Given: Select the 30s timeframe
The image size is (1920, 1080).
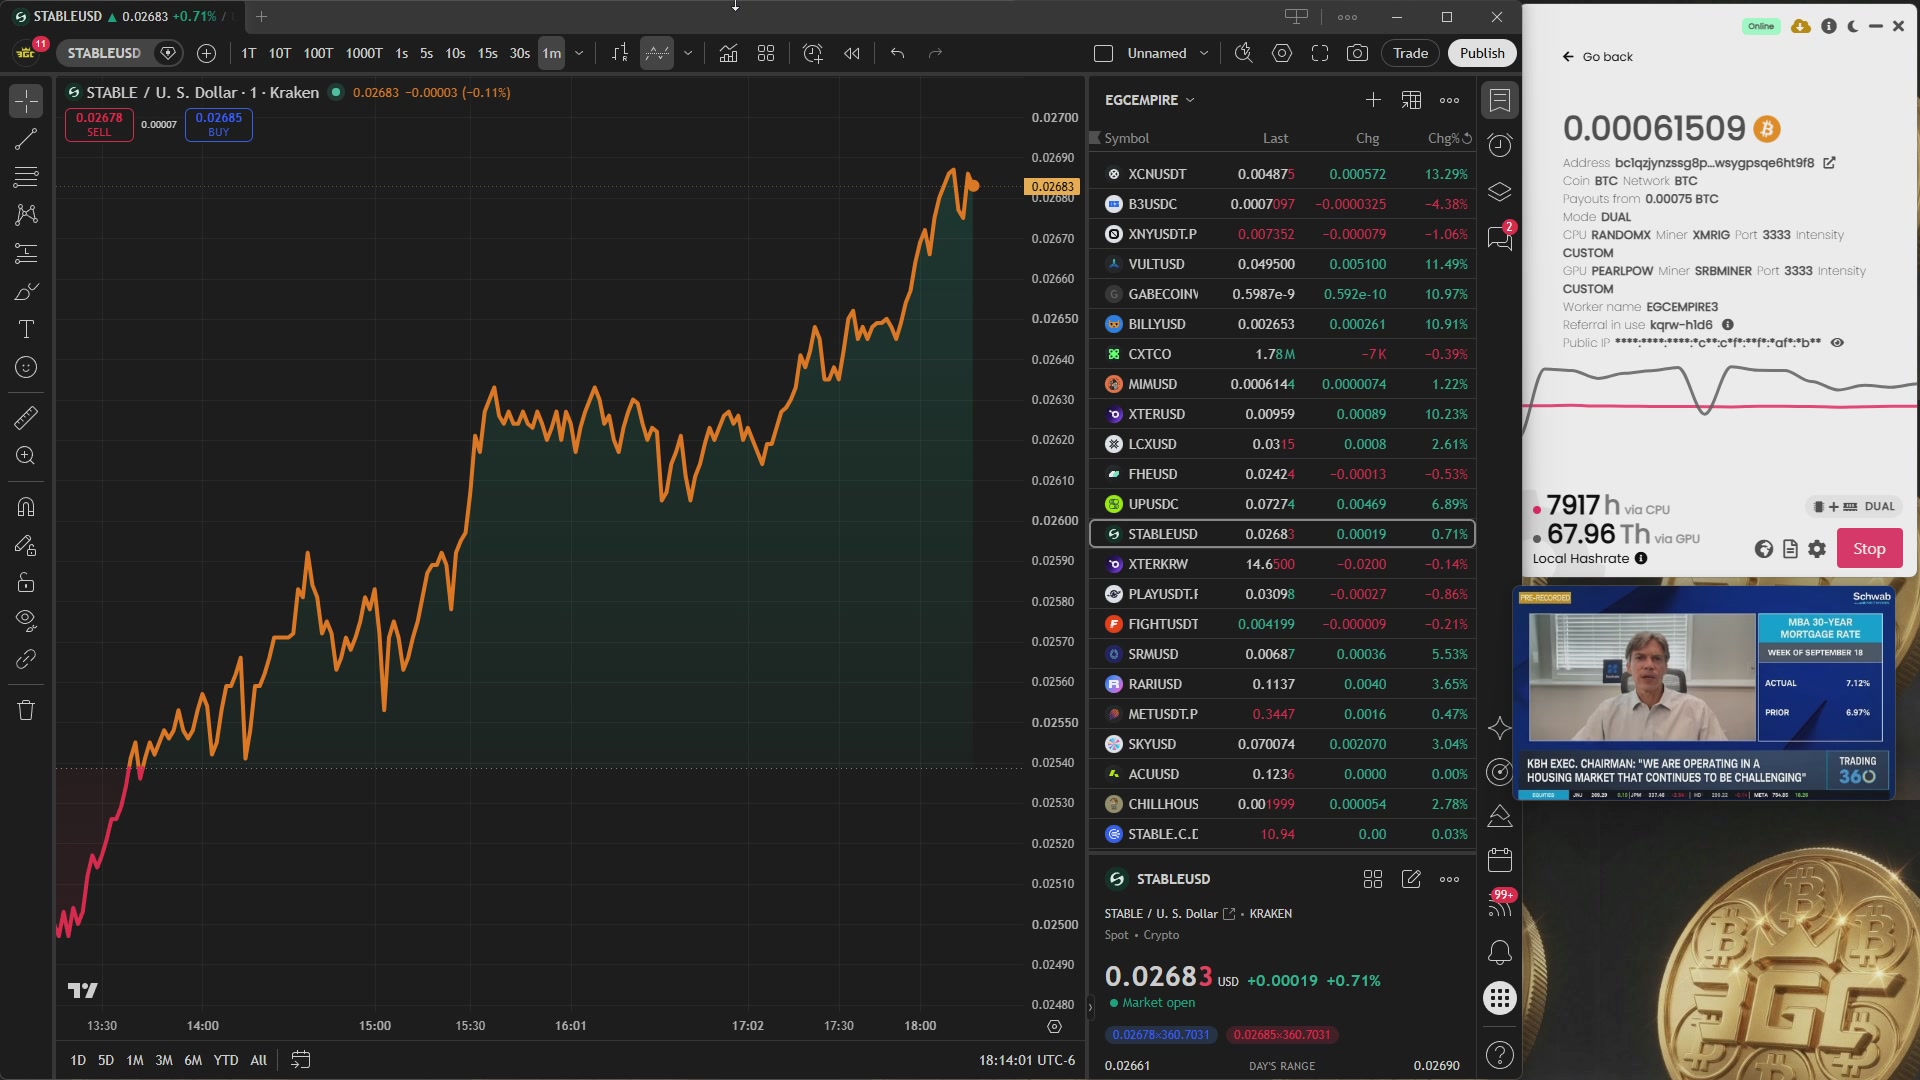Looking at the screenshot, I should click(519, 53).
